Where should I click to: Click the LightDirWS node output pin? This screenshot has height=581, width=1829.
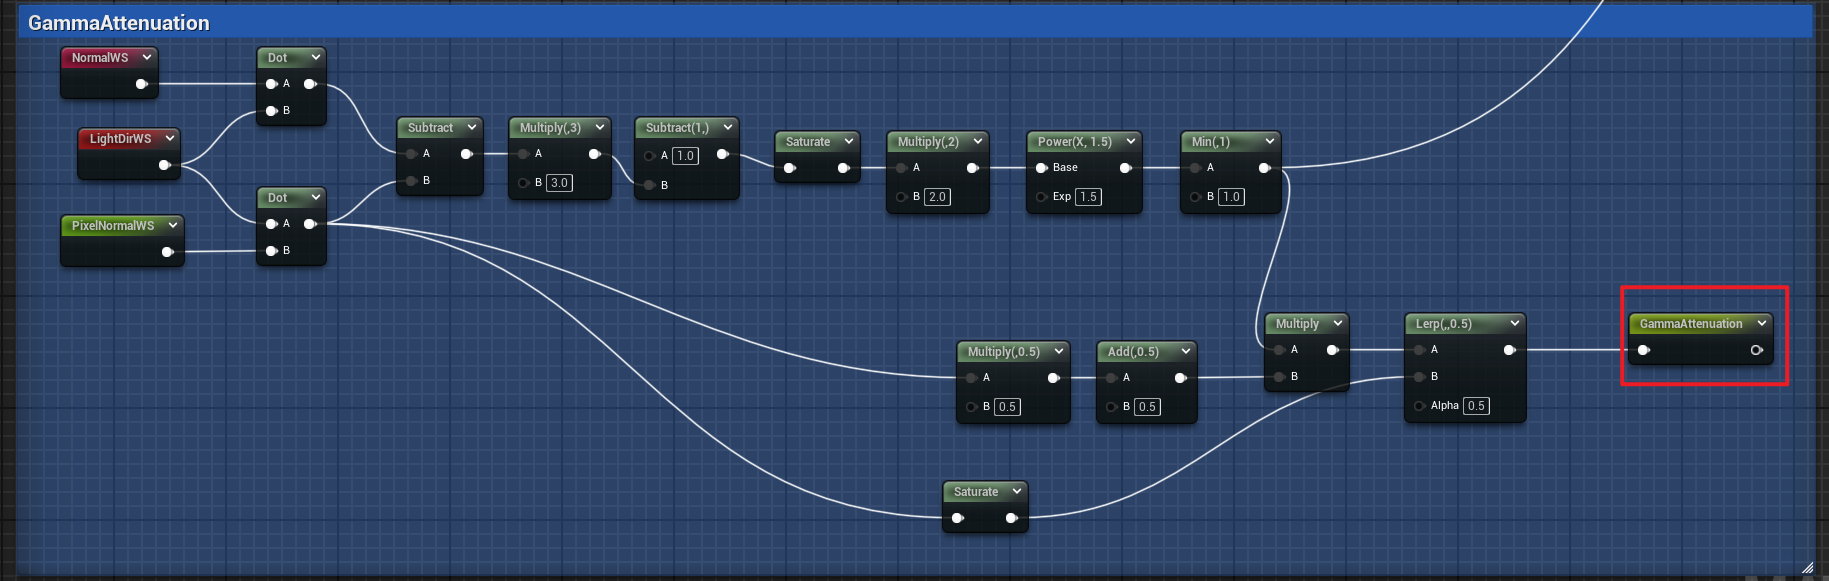coord(164,165)
